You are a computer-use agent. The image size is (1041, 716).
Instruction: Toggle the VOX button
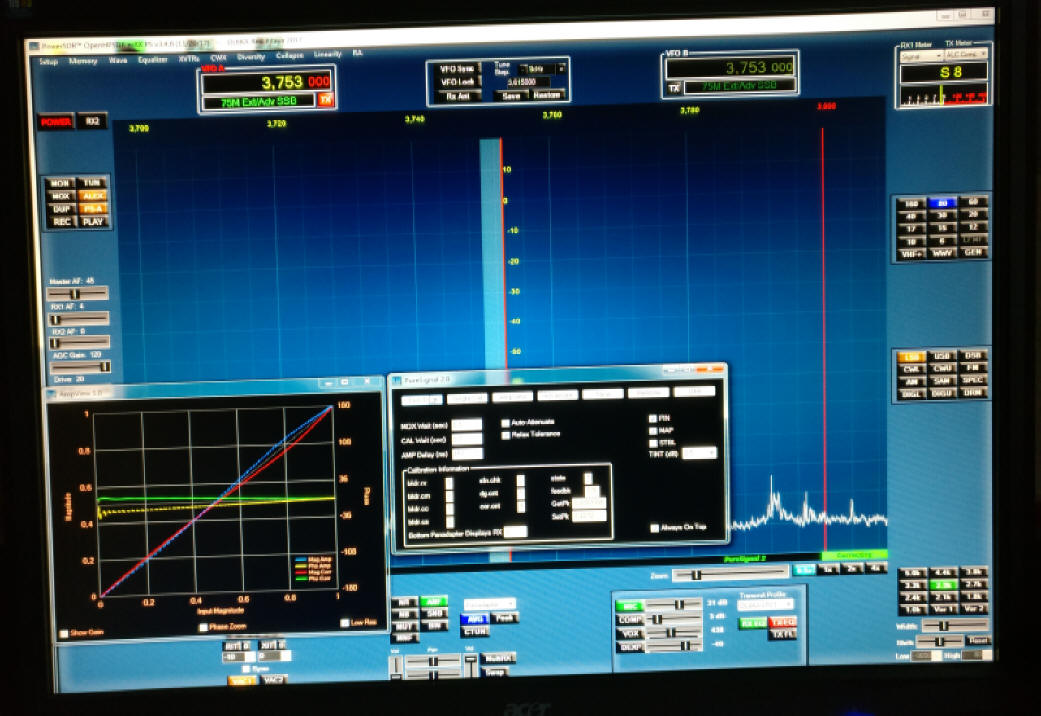[629, 634]
